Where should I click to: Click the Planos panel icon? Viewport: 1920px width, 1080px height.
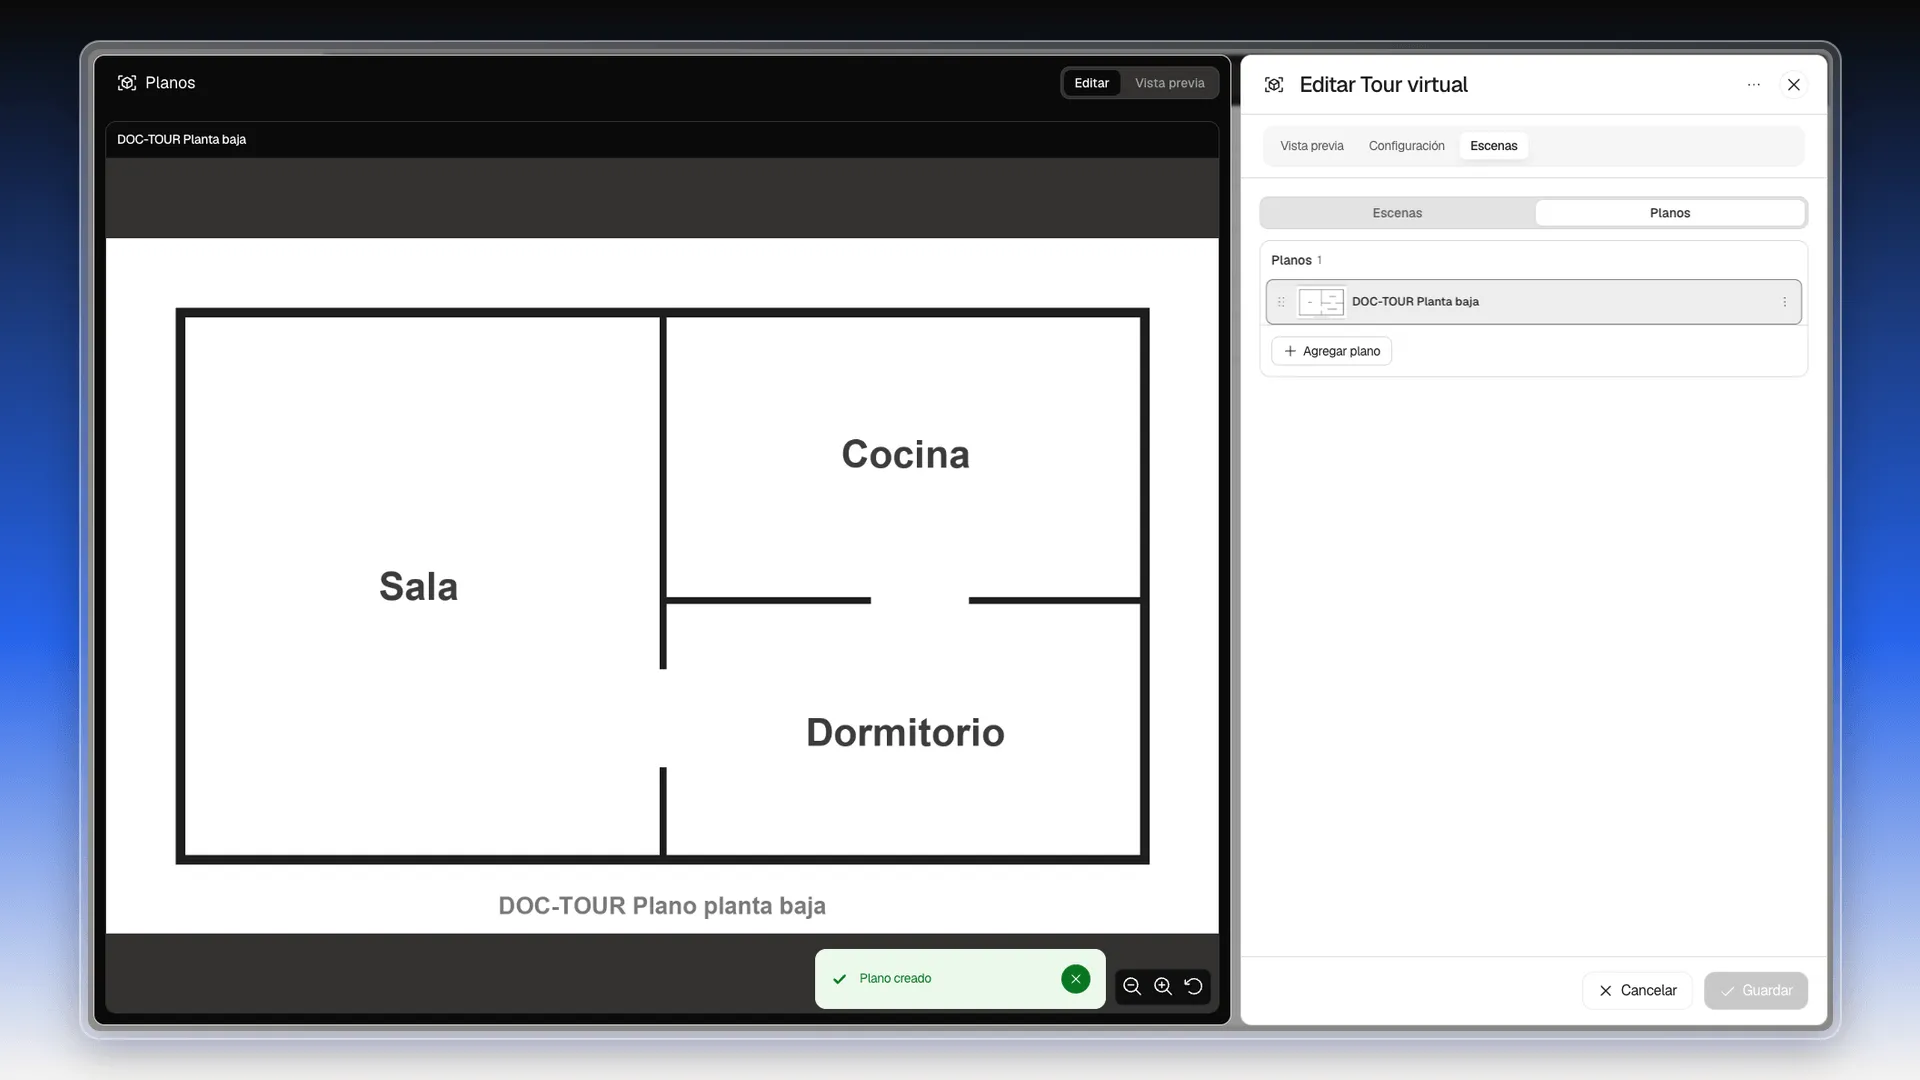[127, 83]
